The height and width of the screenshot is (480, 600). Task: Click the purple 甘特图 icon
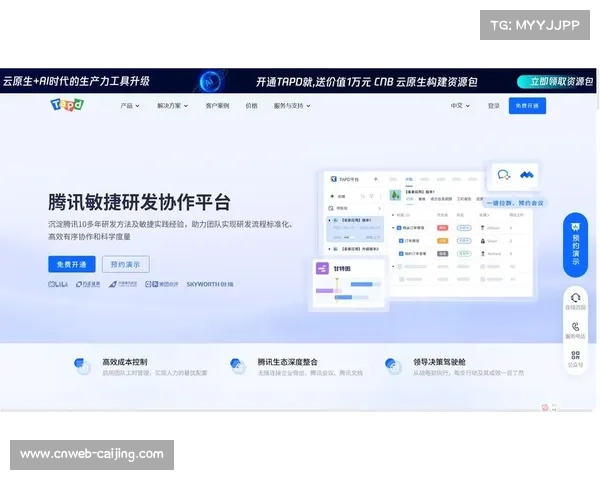[322, 268]
